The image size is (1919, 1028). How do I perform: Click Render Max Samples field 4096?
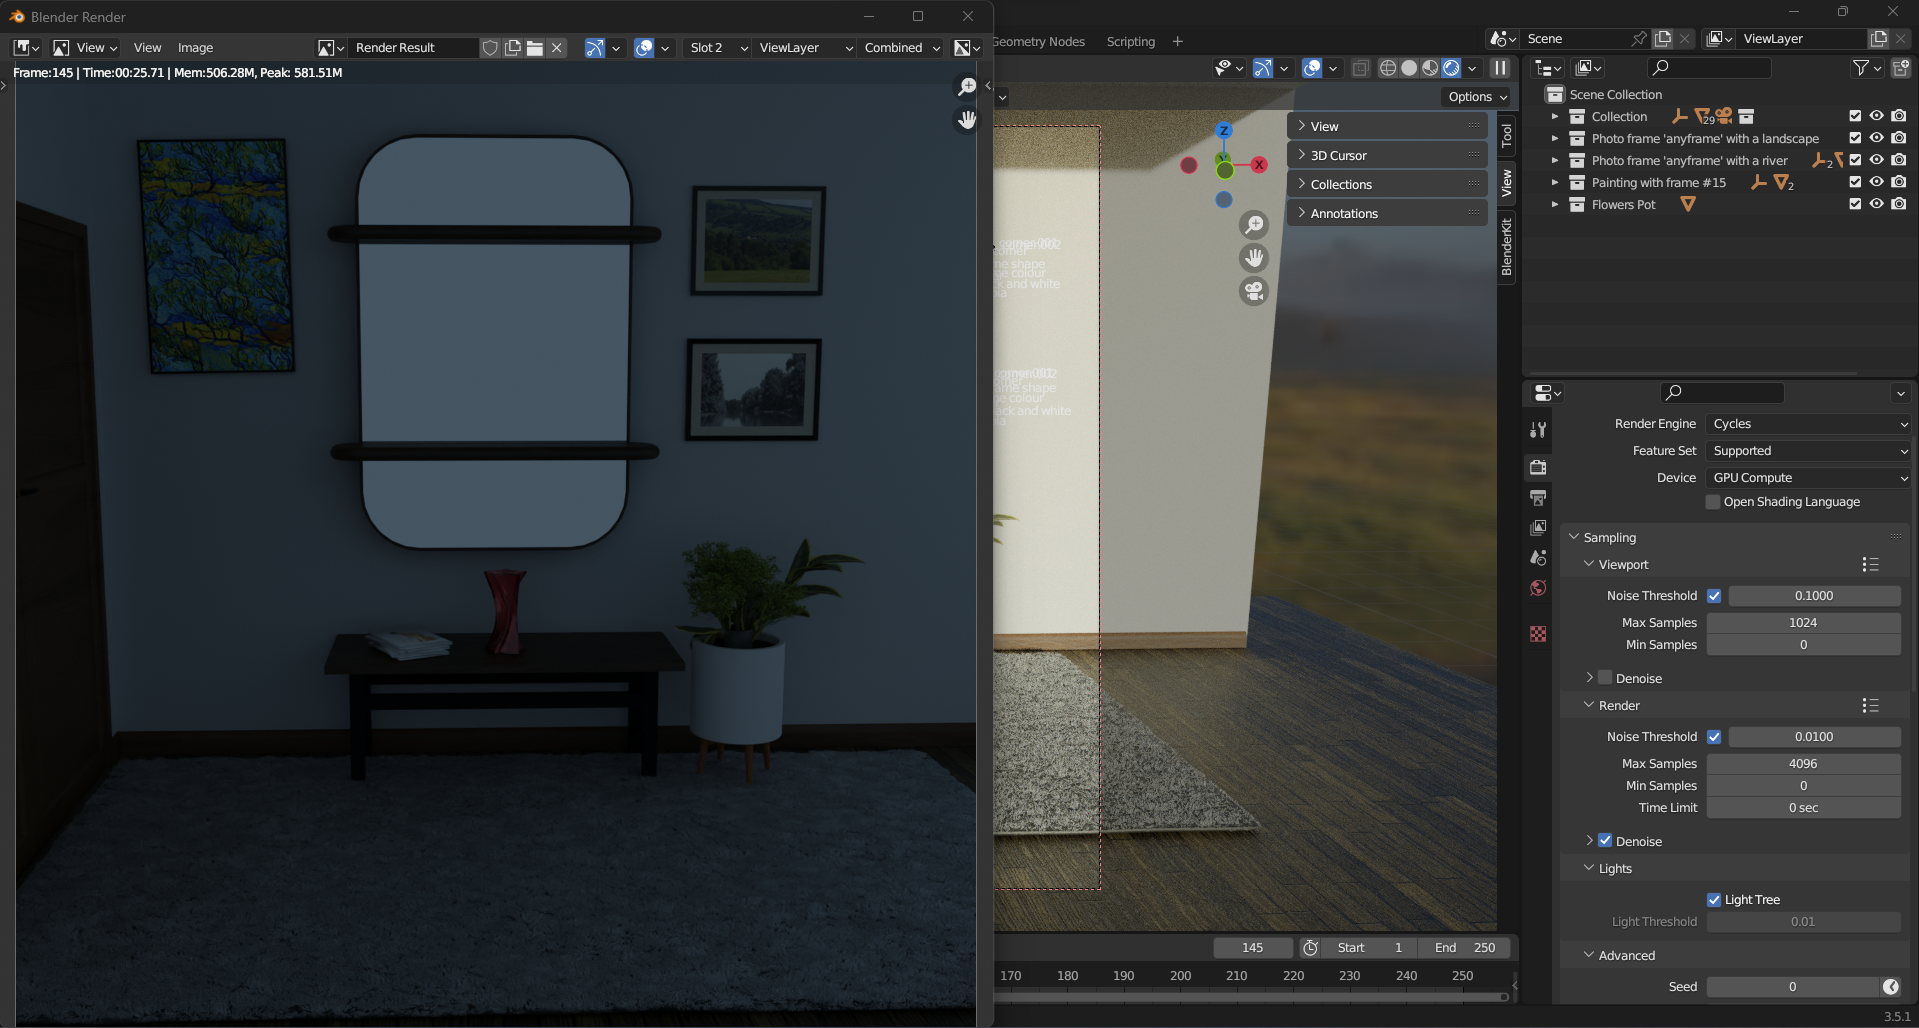tap(1803, 764)
